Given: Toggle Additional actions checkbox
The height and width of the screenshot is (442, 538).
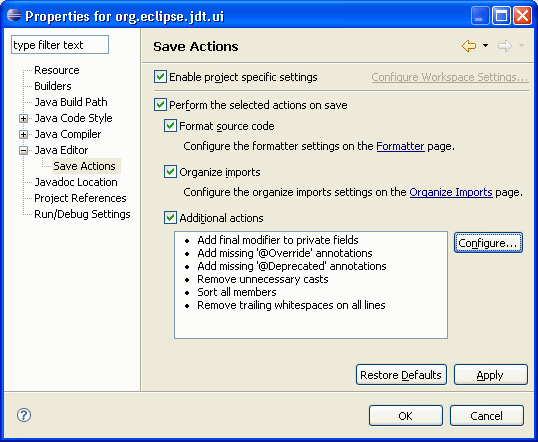Looking at the screenshot, I should [x=170, y=218].
